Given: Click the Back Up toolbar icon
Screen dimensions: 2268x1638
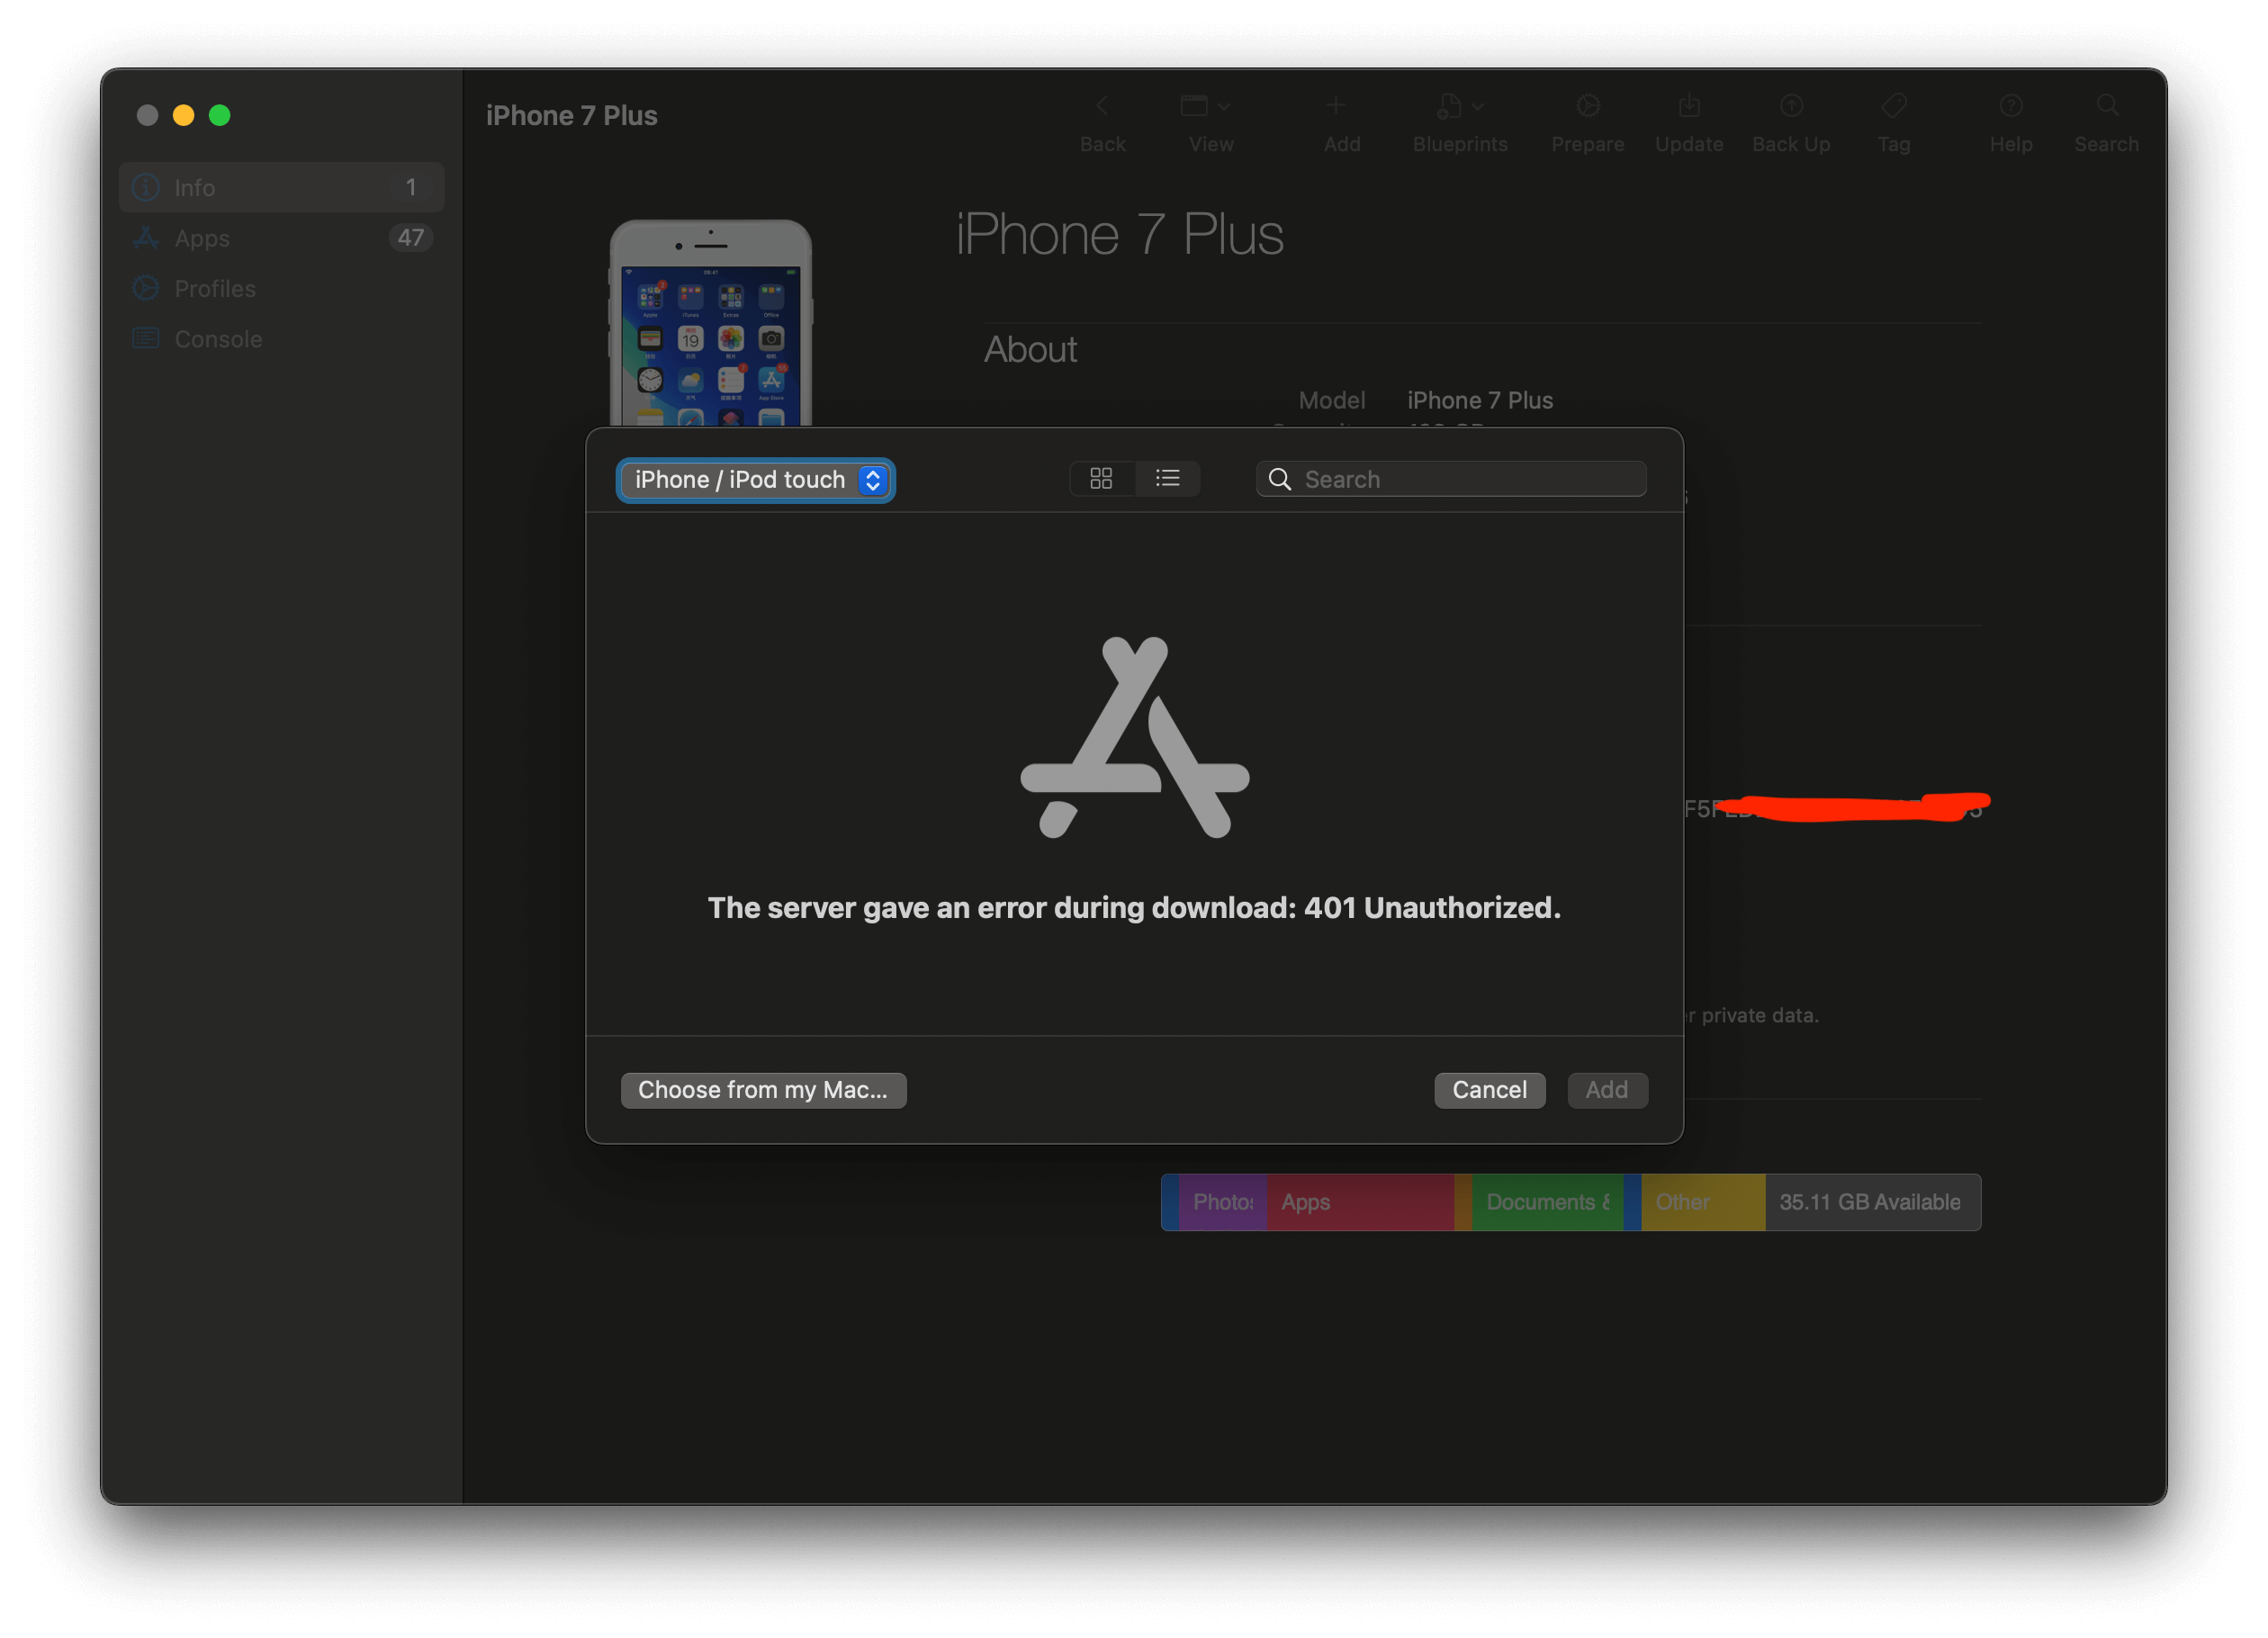Looking at the screenshot, I should click(1791, 106).
